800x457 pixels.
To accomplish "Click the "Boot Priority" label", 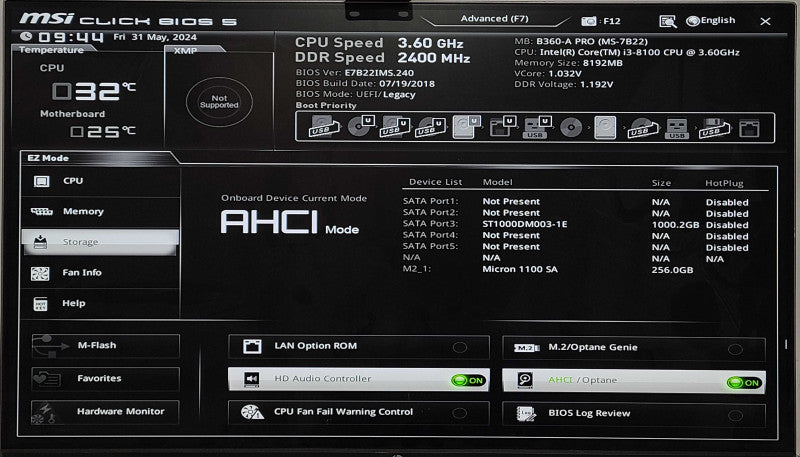I will coord(326,106).
